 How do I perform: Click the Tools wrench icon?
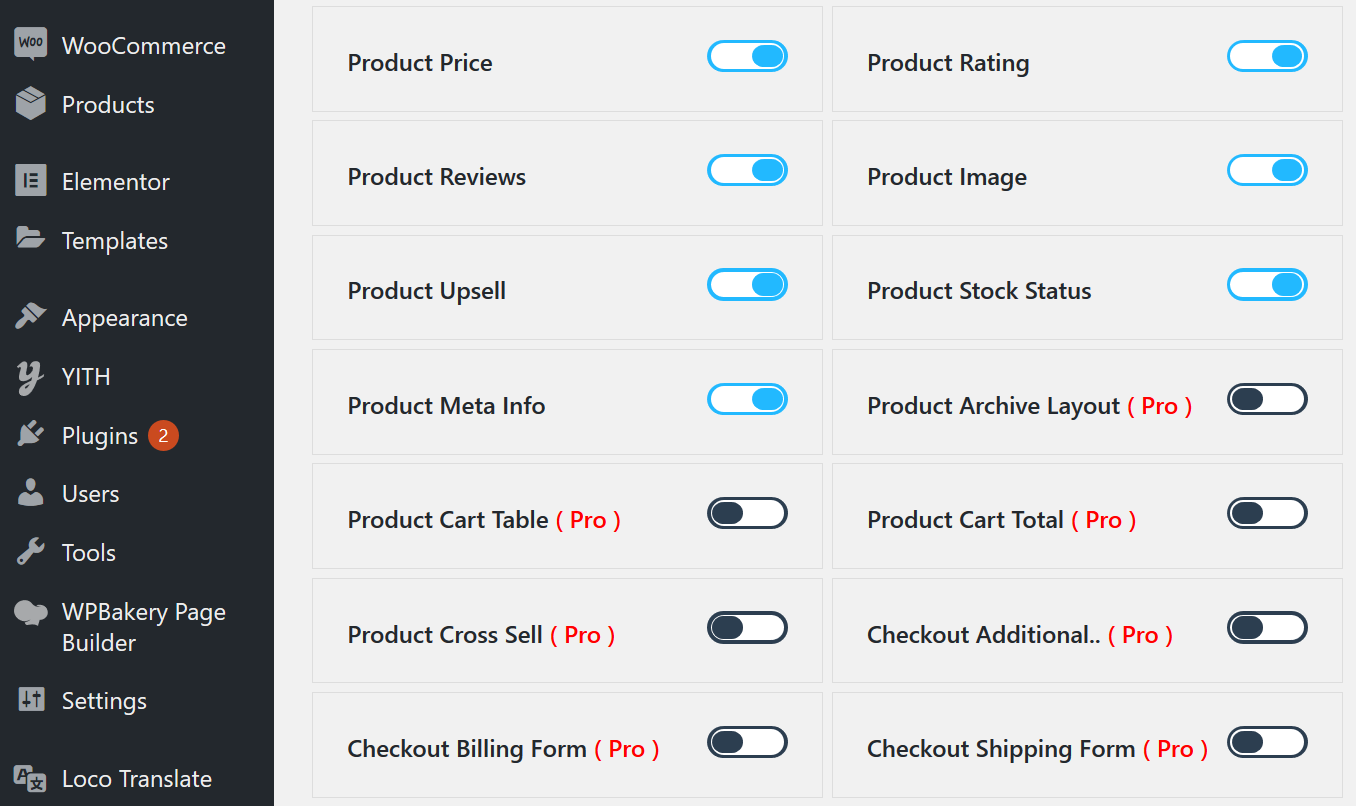click(x=31, y=552)
